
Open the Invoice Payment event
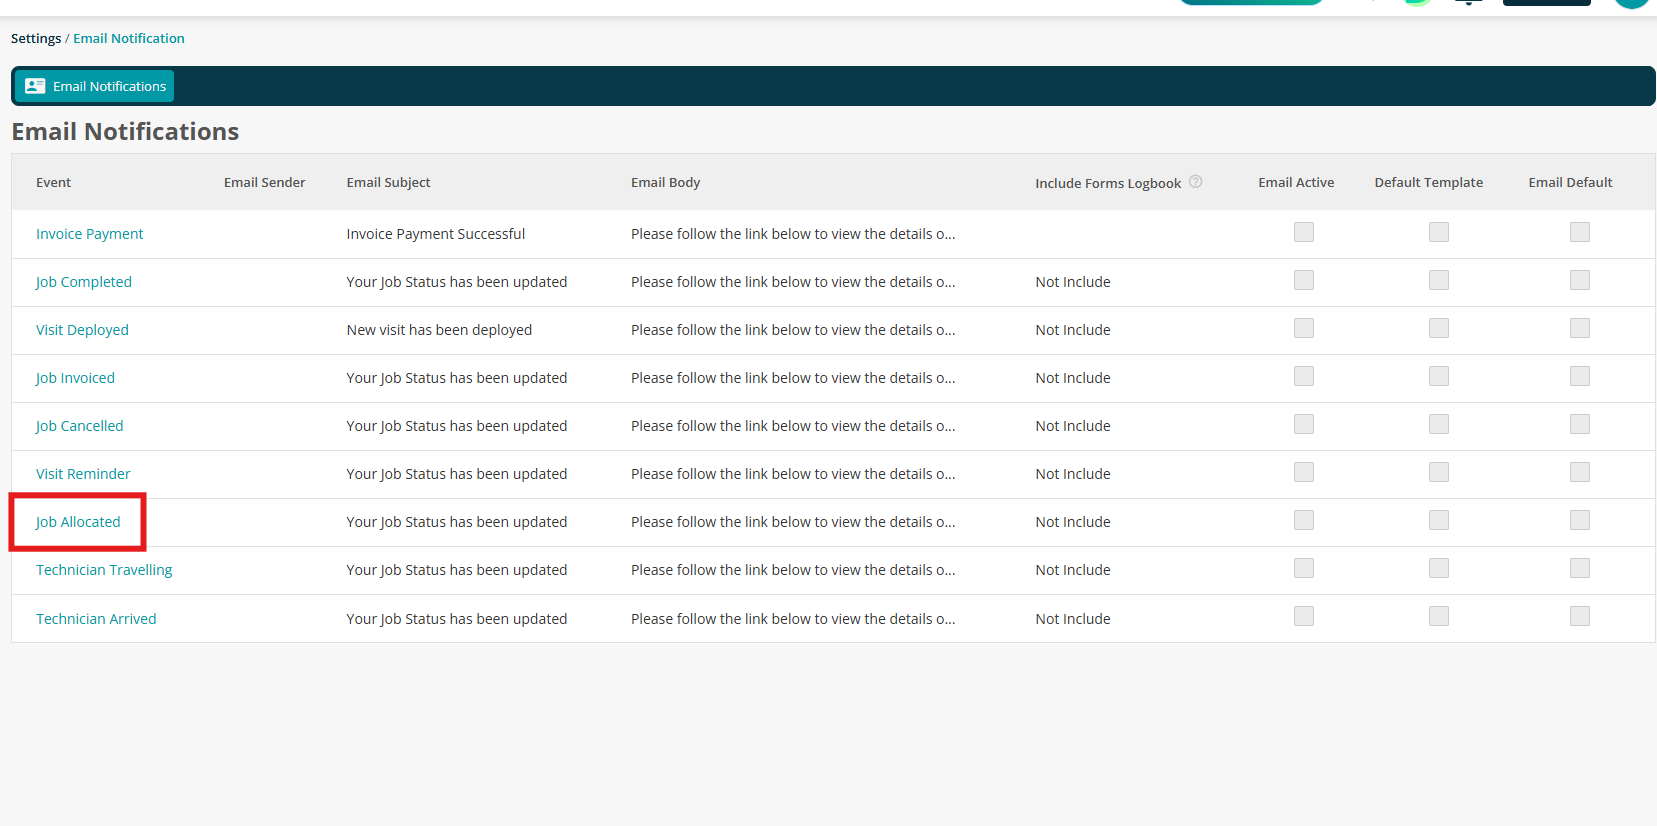90,234
